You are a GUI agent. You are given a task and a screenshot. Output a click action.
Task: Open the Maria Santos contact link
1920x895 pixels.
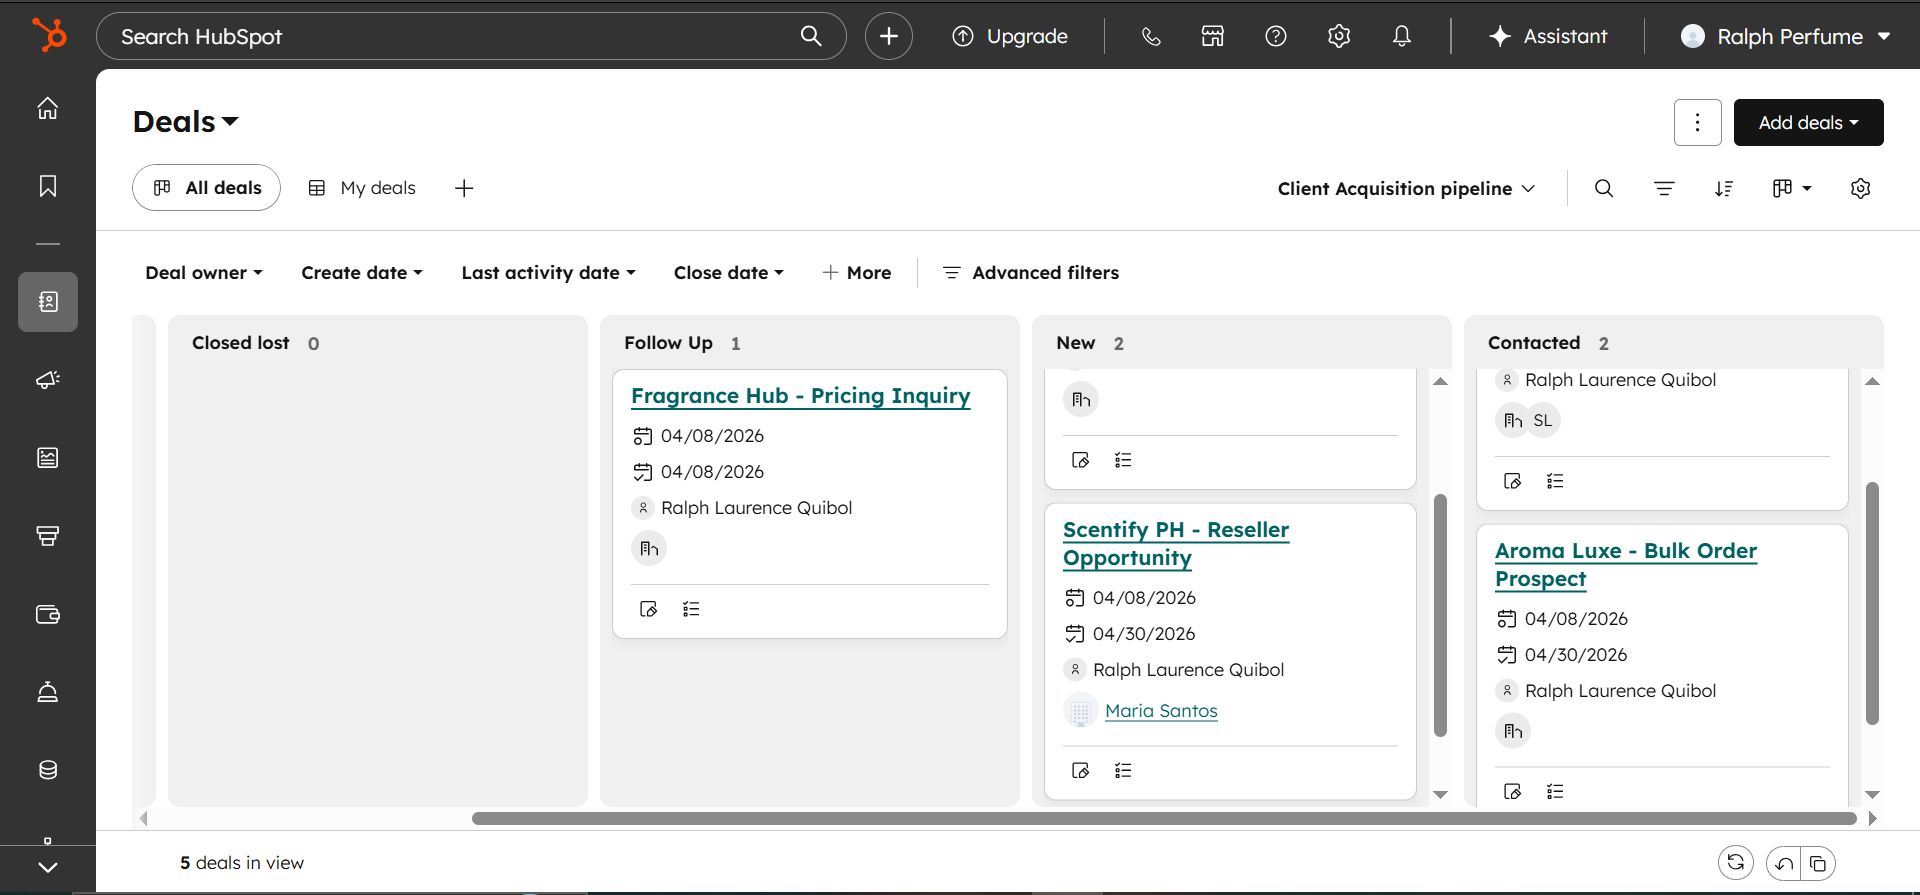coord(1161,711)
